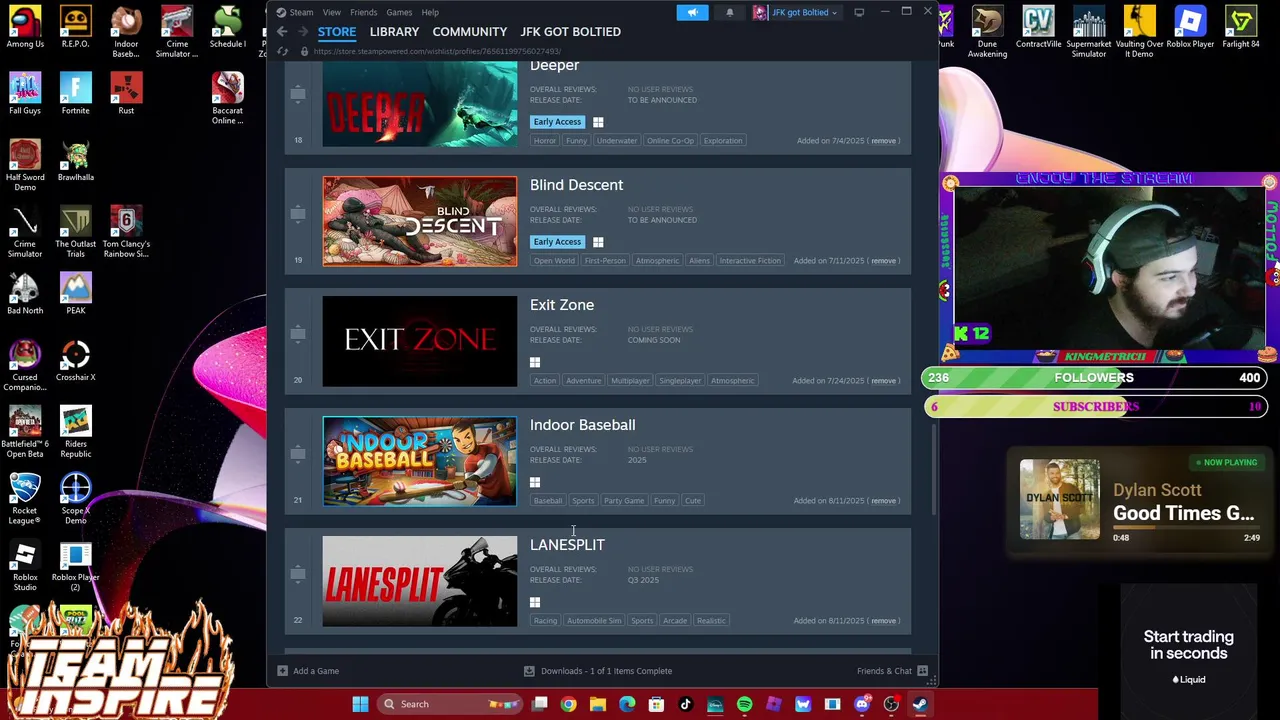Open the Exit Zone game thumbnail
The height and width of the screenshot is (720, 1280).
420,341
